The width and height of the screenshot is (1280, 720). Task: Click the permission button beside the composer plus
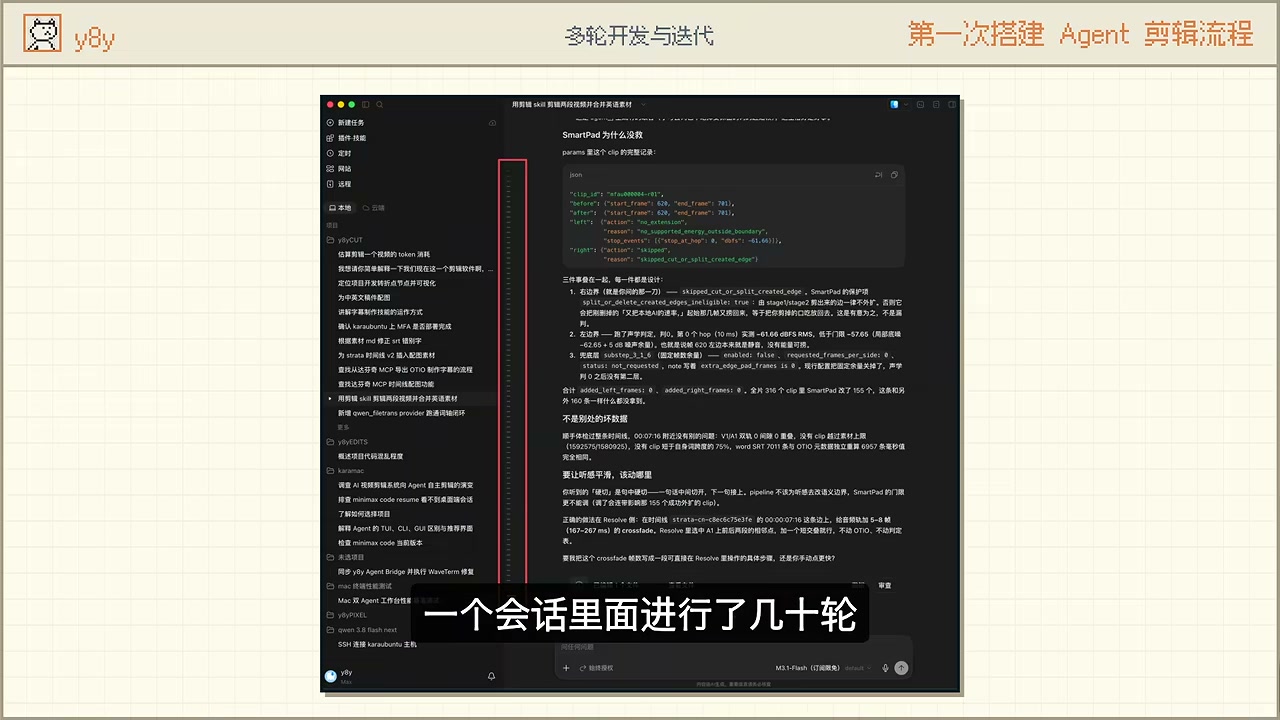[x=597, y=668]
